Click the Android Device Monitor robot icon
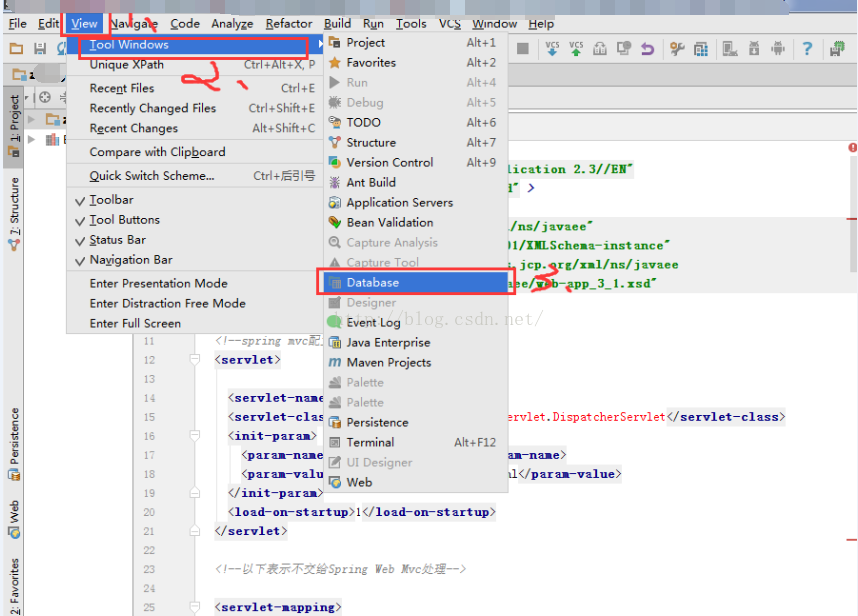The image size is (858, 616). point(778,49)
